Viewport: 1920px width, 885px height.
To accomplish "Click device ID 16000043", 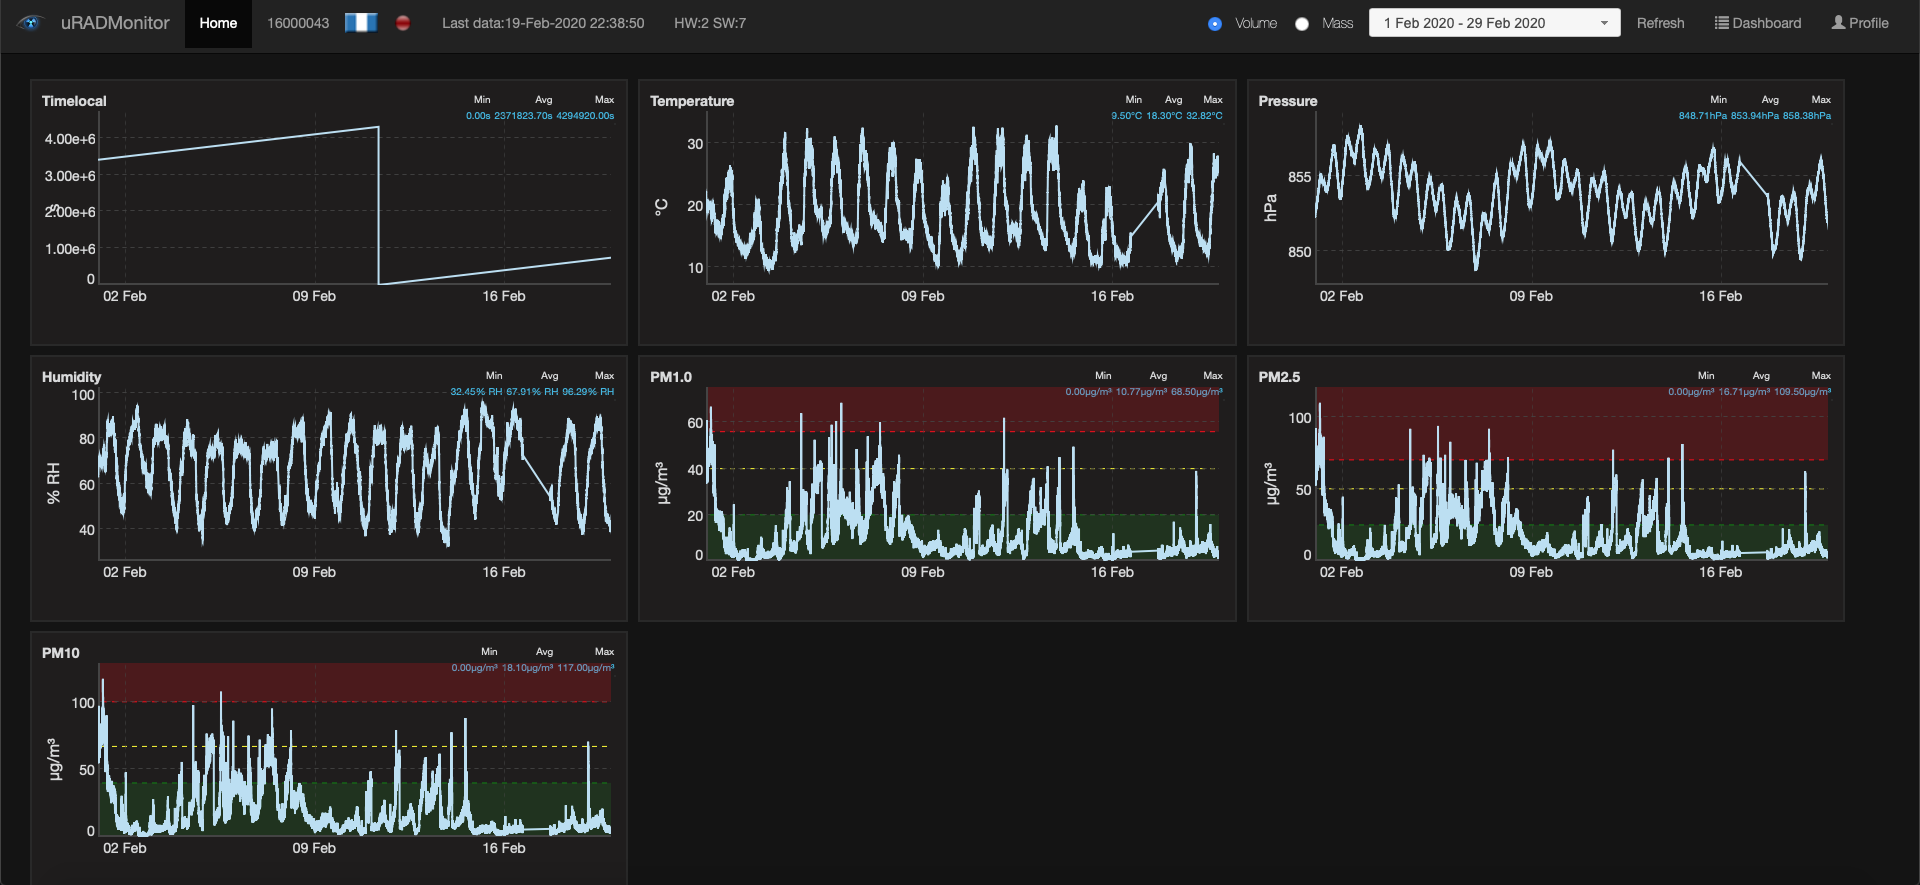I will pos(298,23).
